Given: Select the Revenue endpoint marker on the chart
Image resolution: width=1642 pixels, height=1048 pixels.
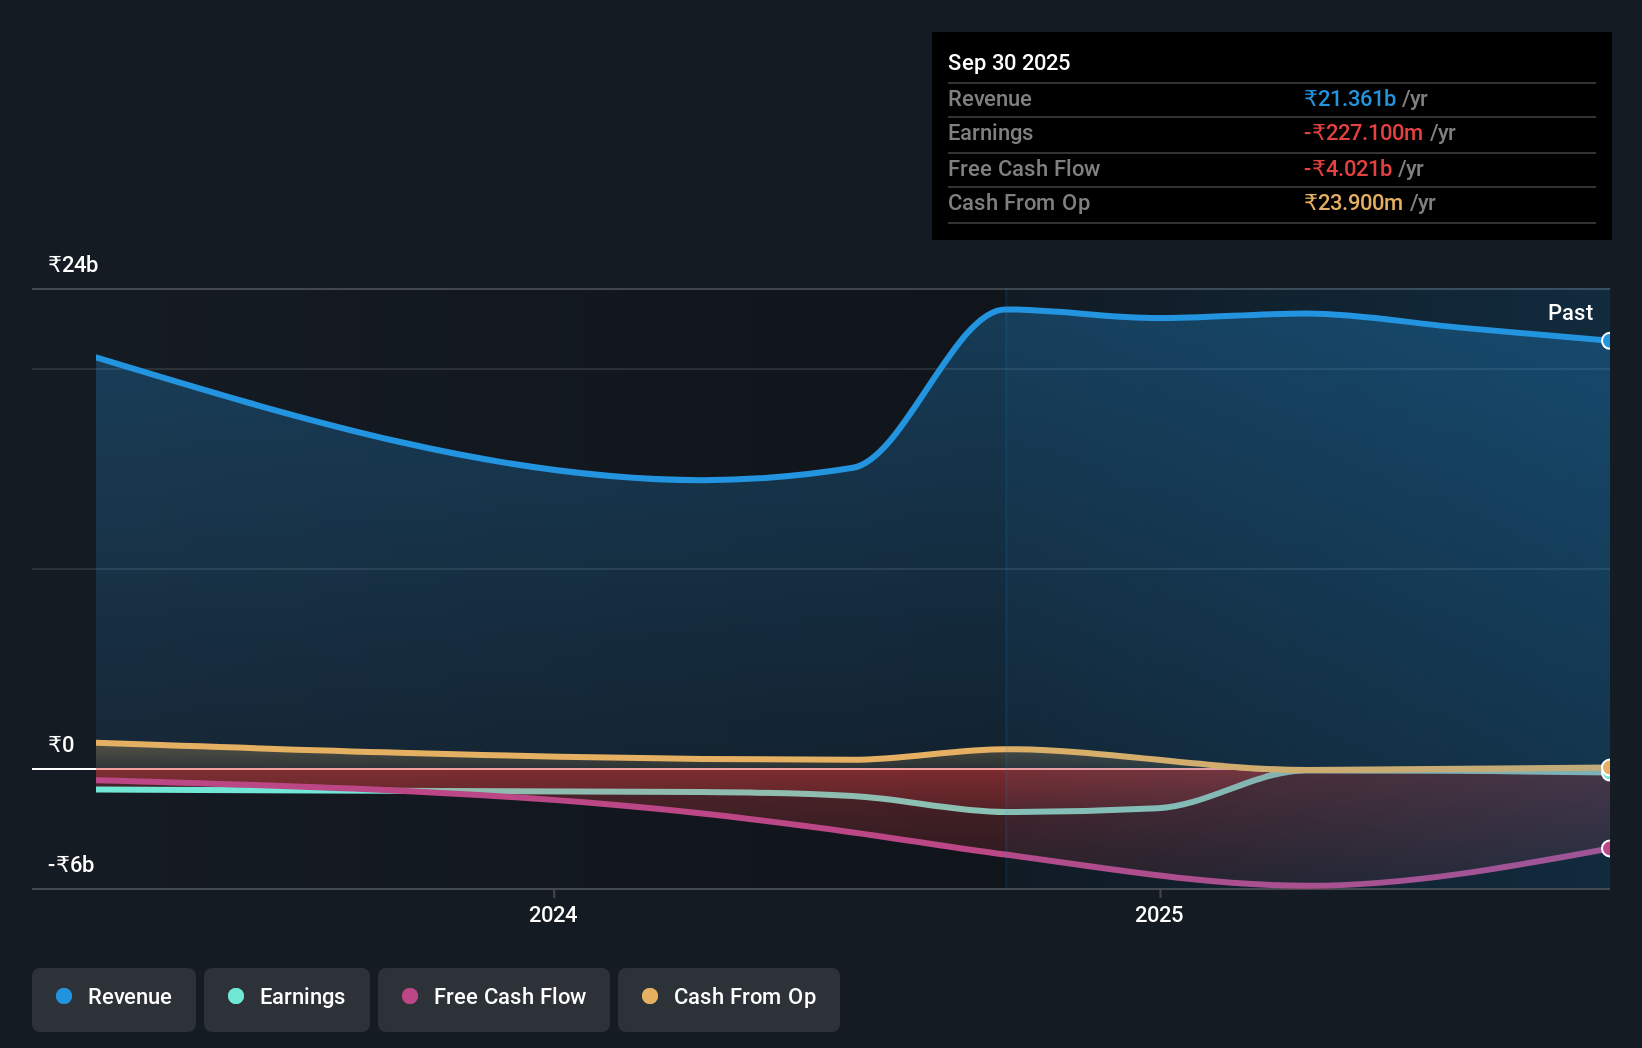Looking at the screenshot, I should [1606, 341].
